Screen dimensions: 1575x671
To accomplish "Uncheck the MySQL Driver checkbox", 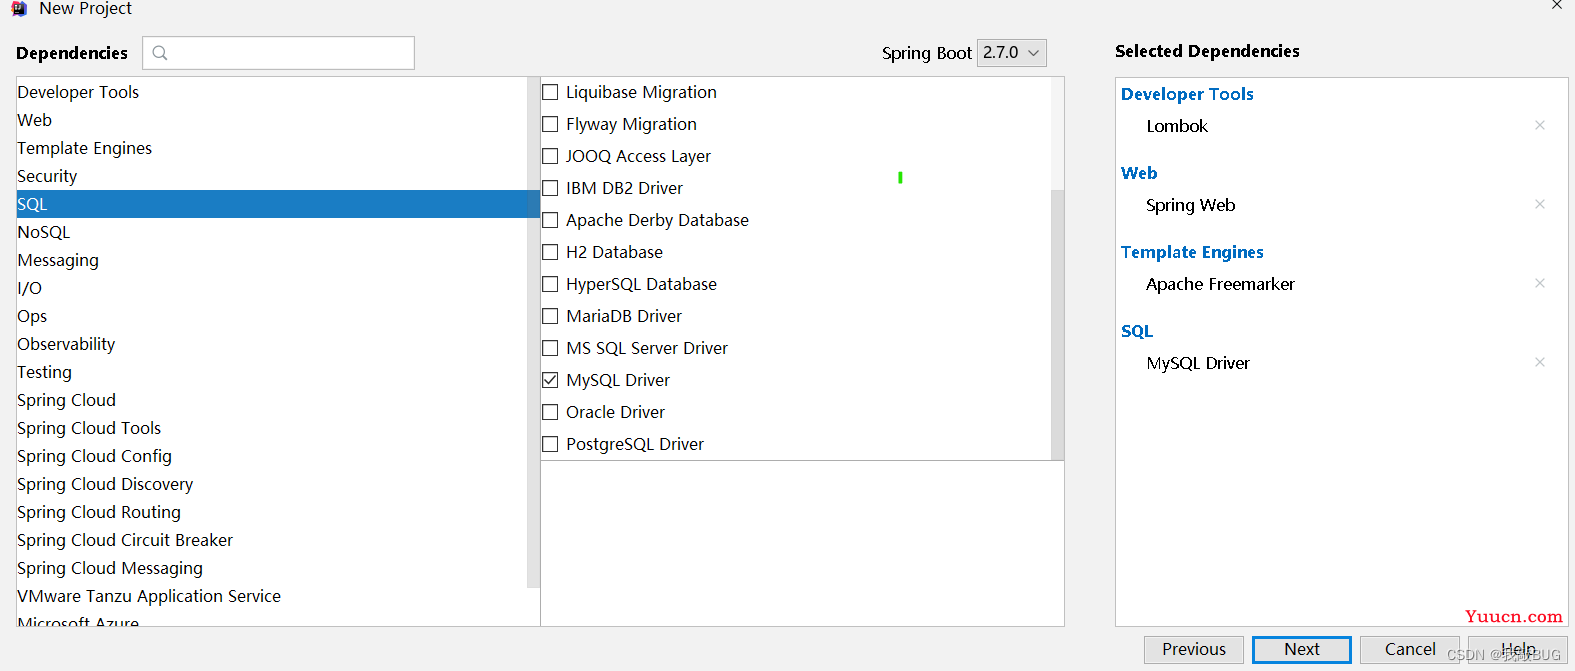I will (x=550, y=380).
